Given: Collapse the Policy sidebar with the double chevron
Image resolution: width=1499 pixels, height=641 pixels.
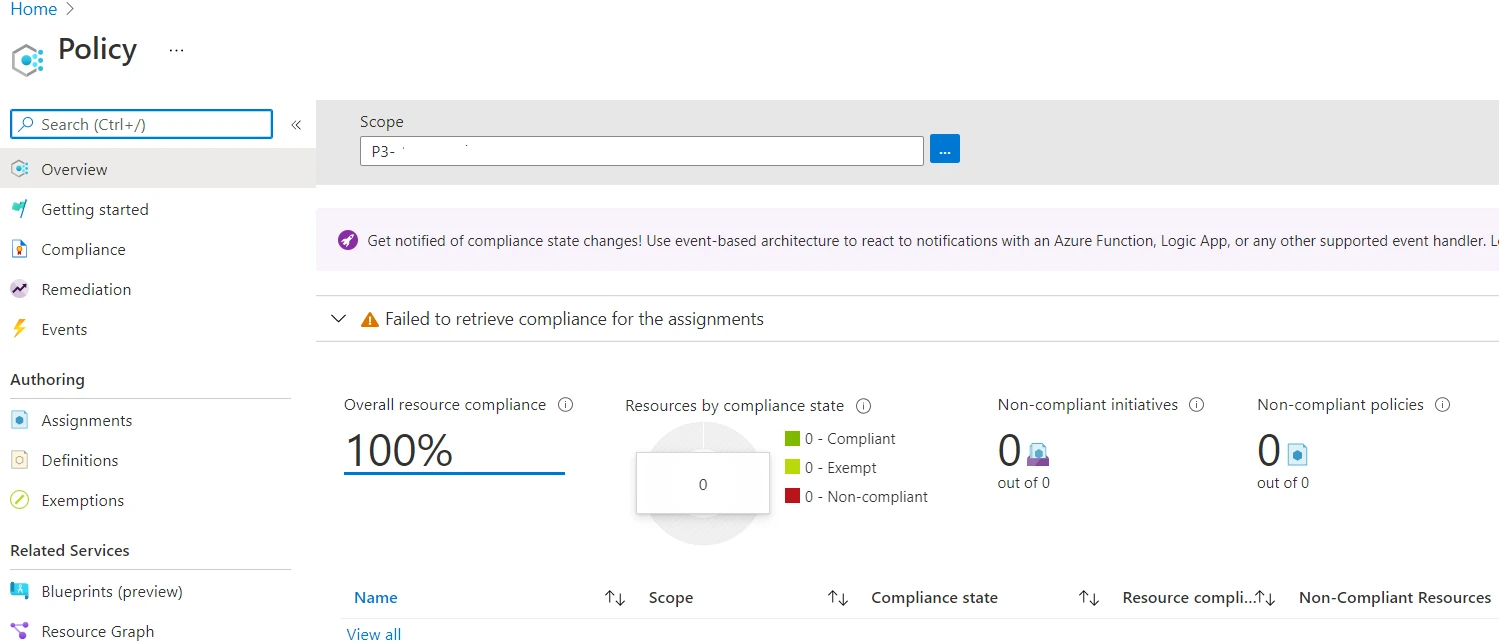Looking at the screenshot, I should pos(296,124).
